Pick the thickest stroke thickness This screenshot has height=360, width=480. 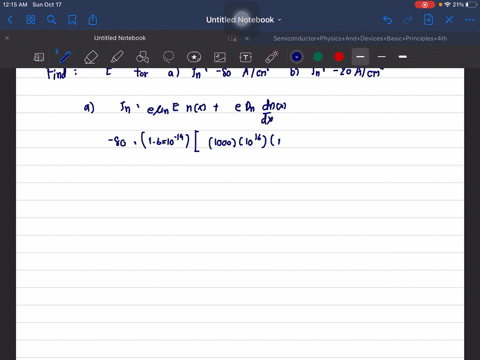[x=403, y=57]
